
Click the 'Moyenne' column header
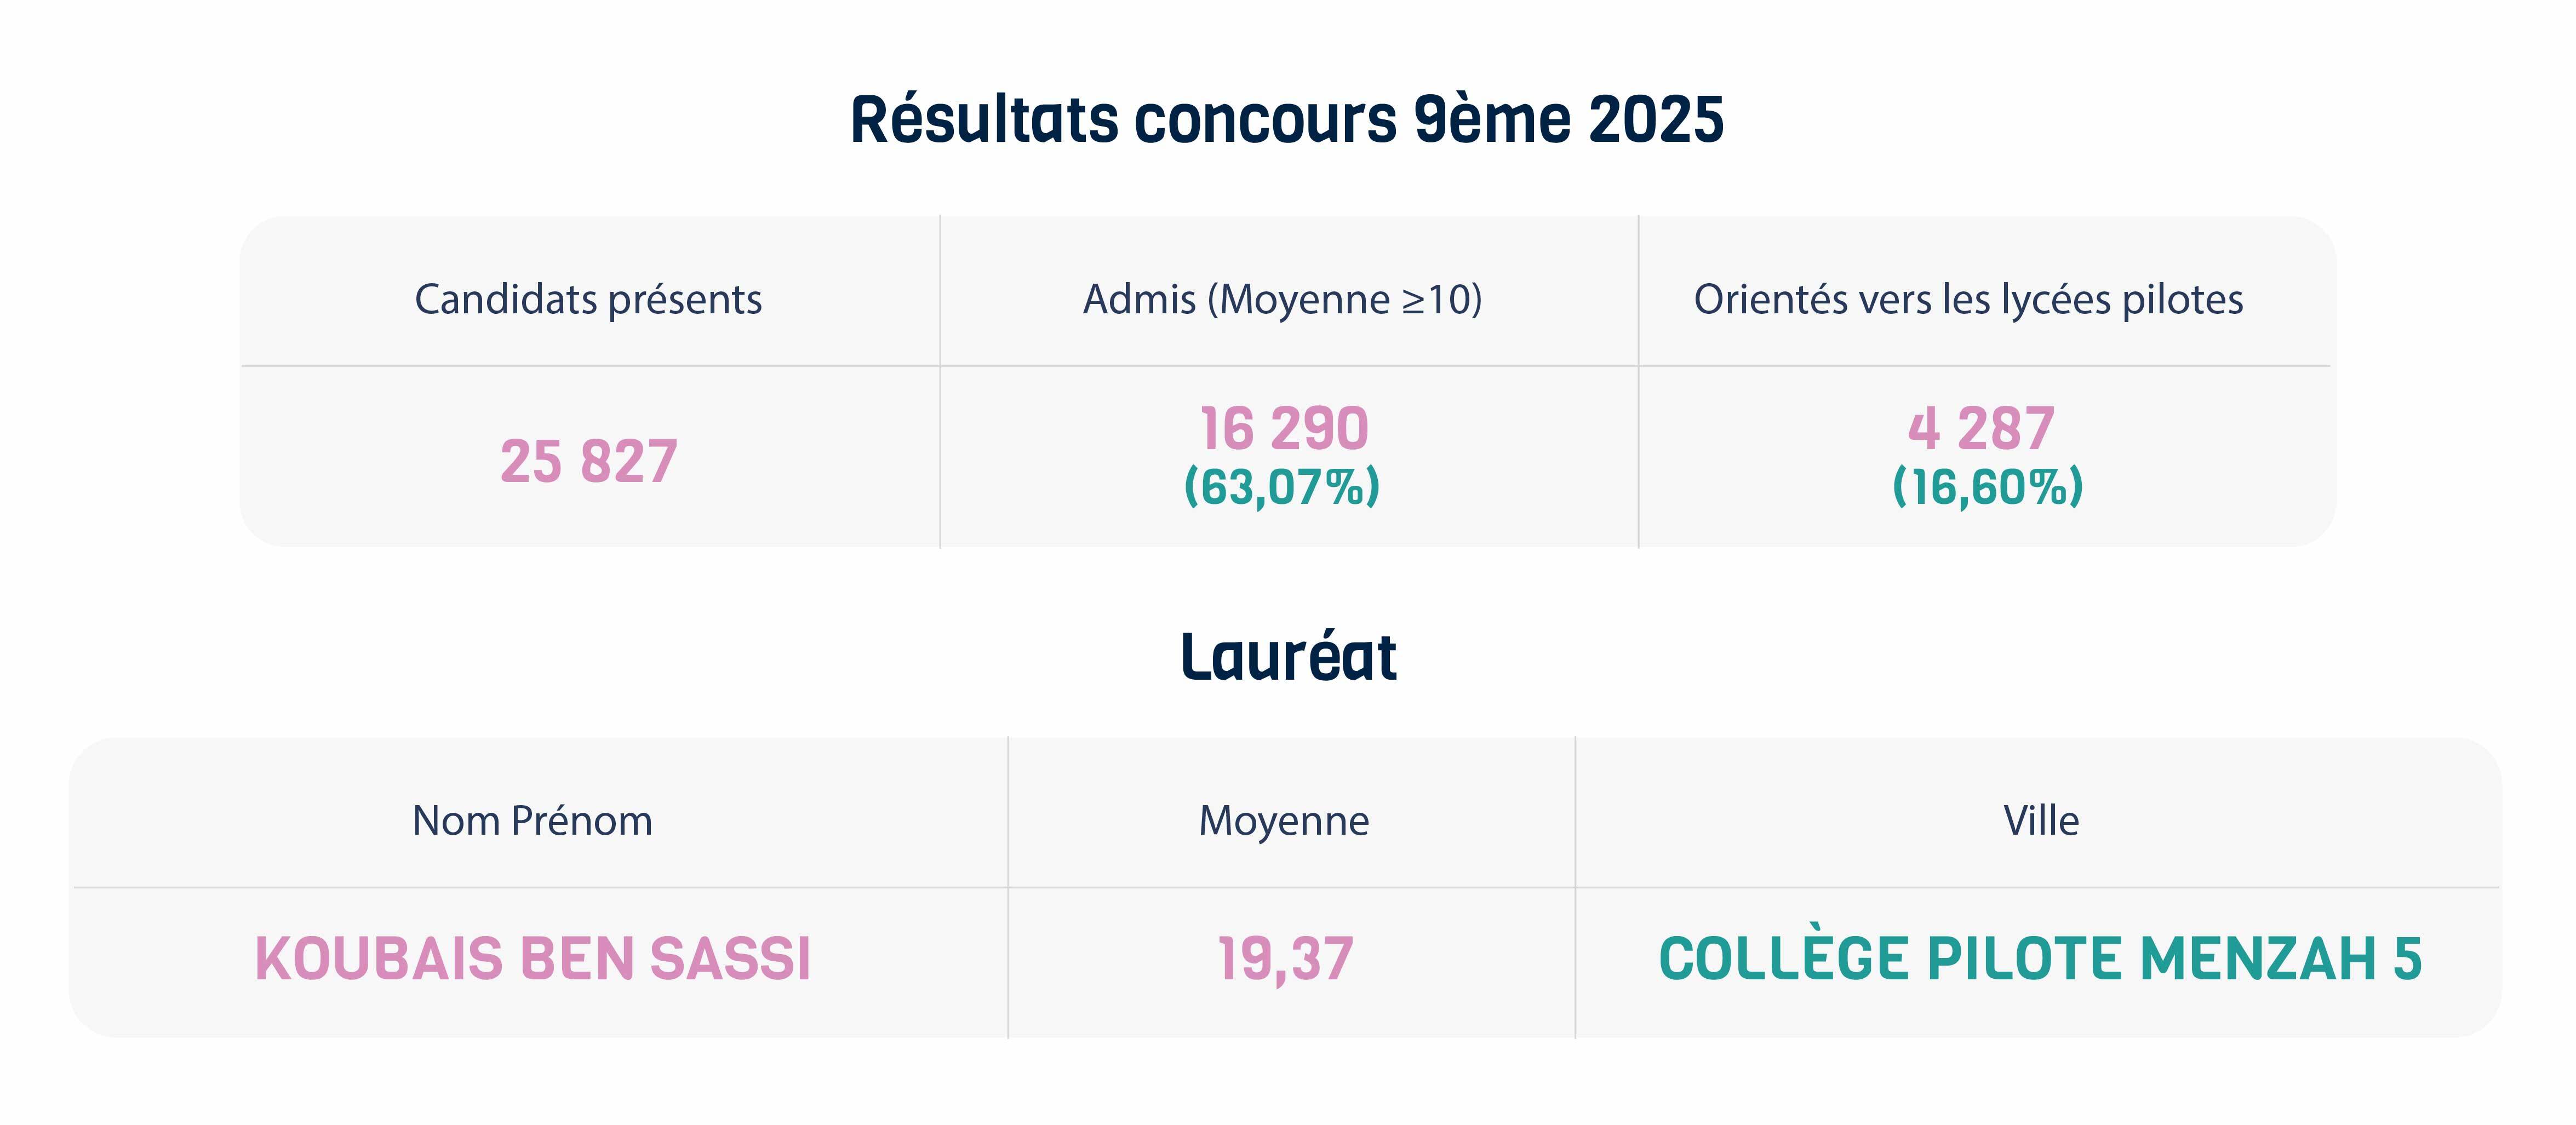tap(1284, 822)
